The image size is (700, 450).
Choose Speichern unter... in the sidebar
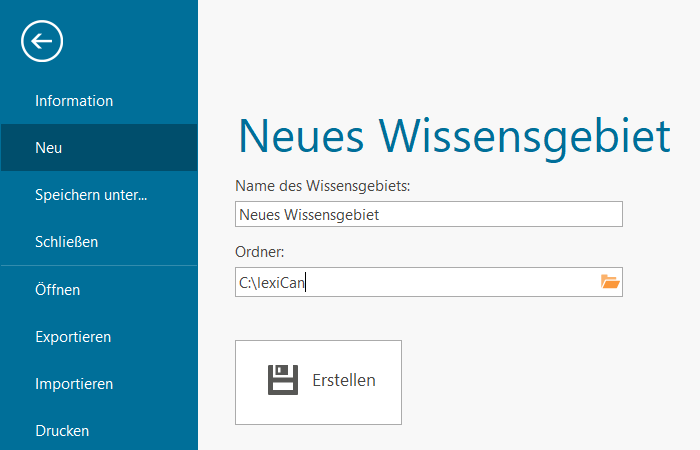(x=91, y=195)
